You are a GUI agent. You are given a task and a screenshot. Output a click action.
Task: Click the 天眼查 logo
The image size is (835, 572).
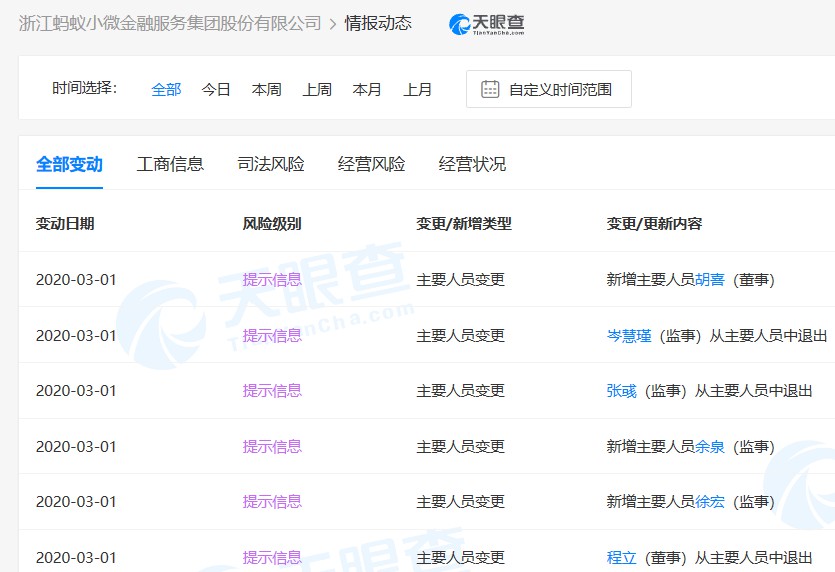(x=487, y=24)
